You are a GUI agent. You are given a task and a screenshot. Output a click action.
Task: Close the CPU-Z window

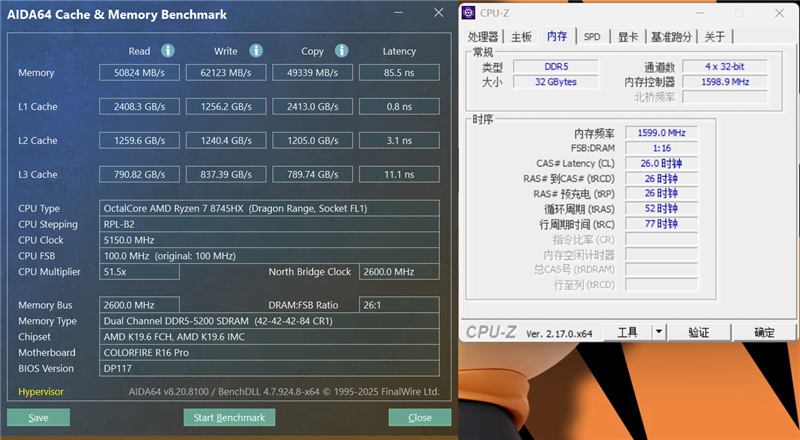point(779,13)
